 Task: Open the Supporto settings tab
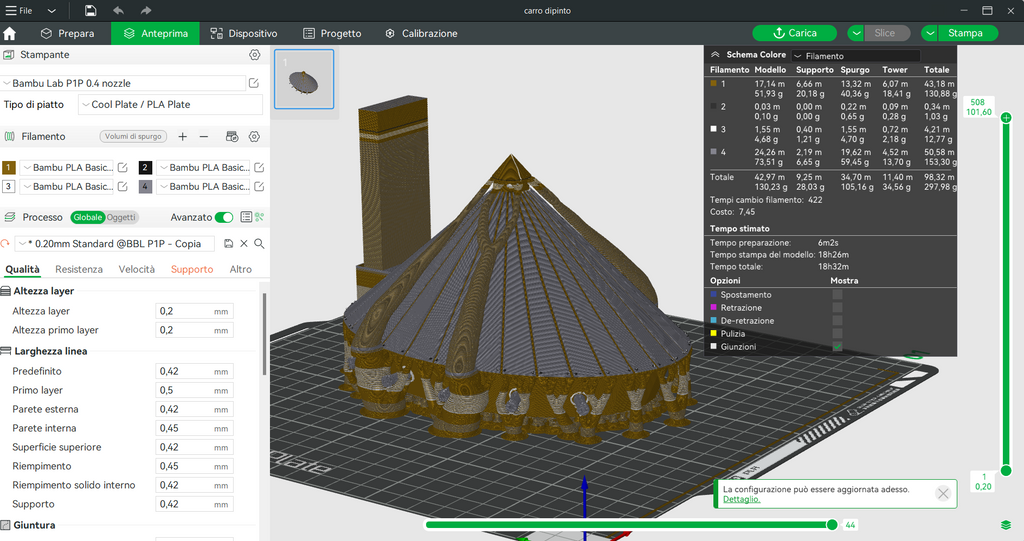pos(192,269)
